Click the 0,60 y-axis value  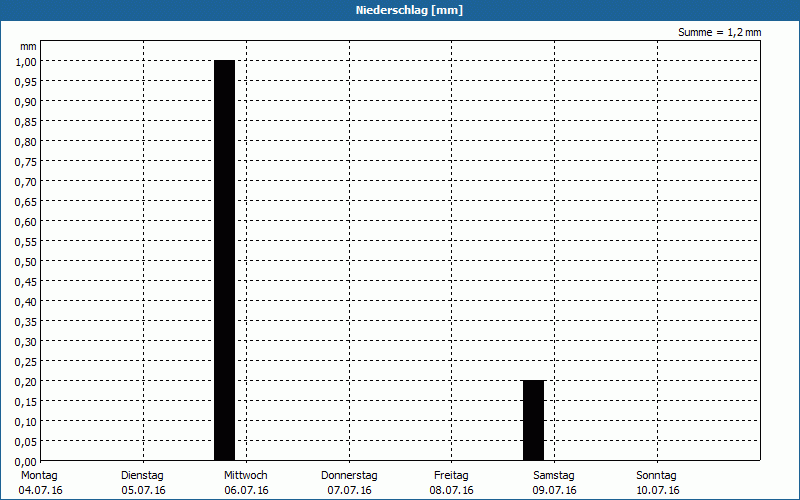pyautogui.click(x=26, y=222)
